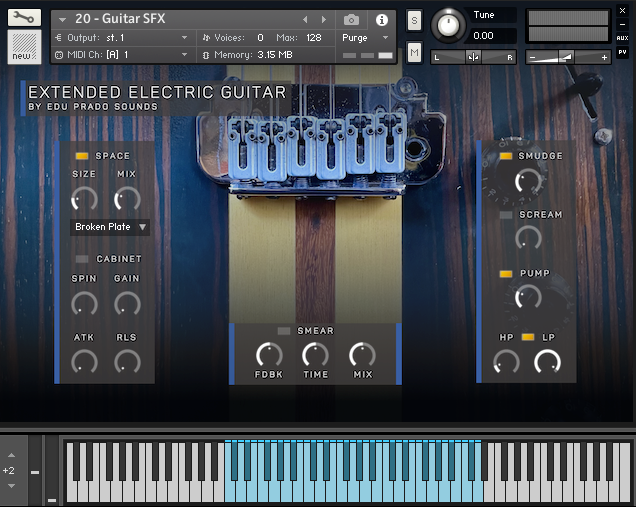The width and height of the screenshot is (636, 507).
Task: Enable the SMEAR effect
Action: click(284, 331)
